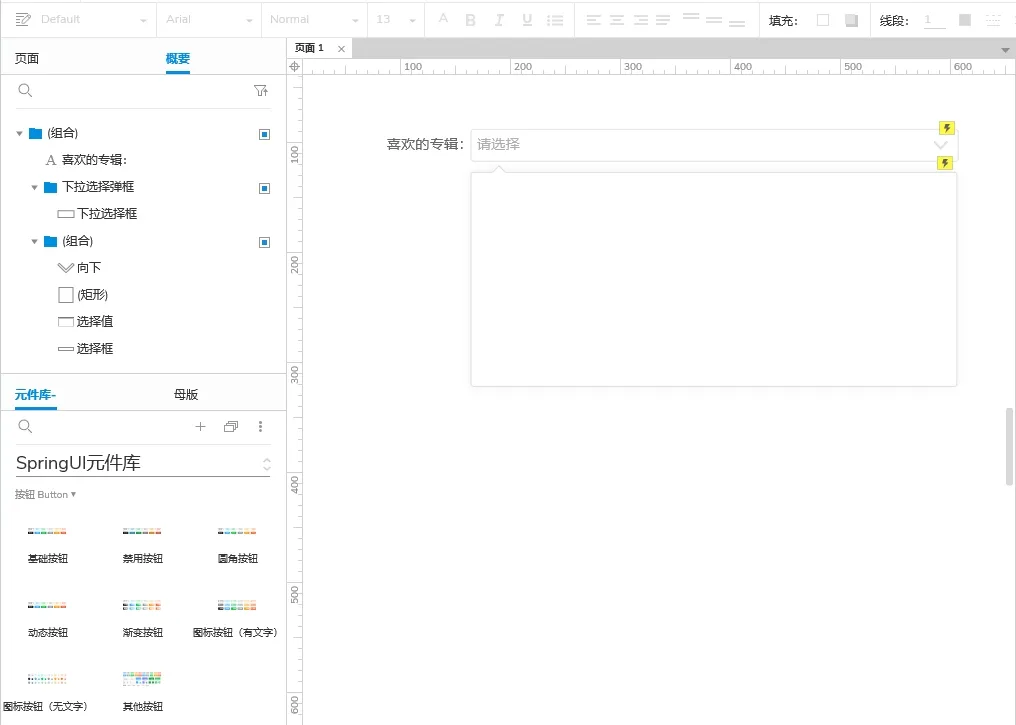Viewport: 1016px width, 725px height.
Task: Select the 喜欢的专辑: text item in outline
Action: coord(94,160)
